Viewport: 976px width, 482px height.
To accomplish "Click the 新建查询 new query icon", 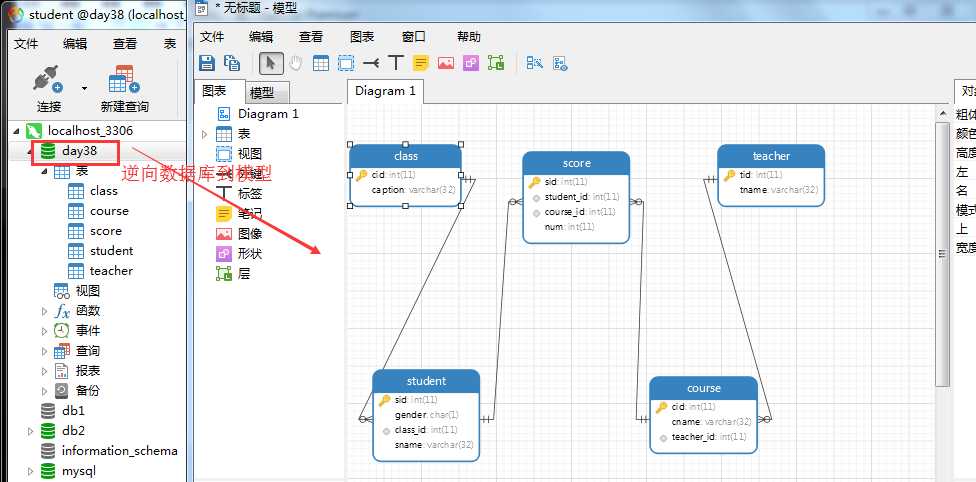I will tap(124, 81).
